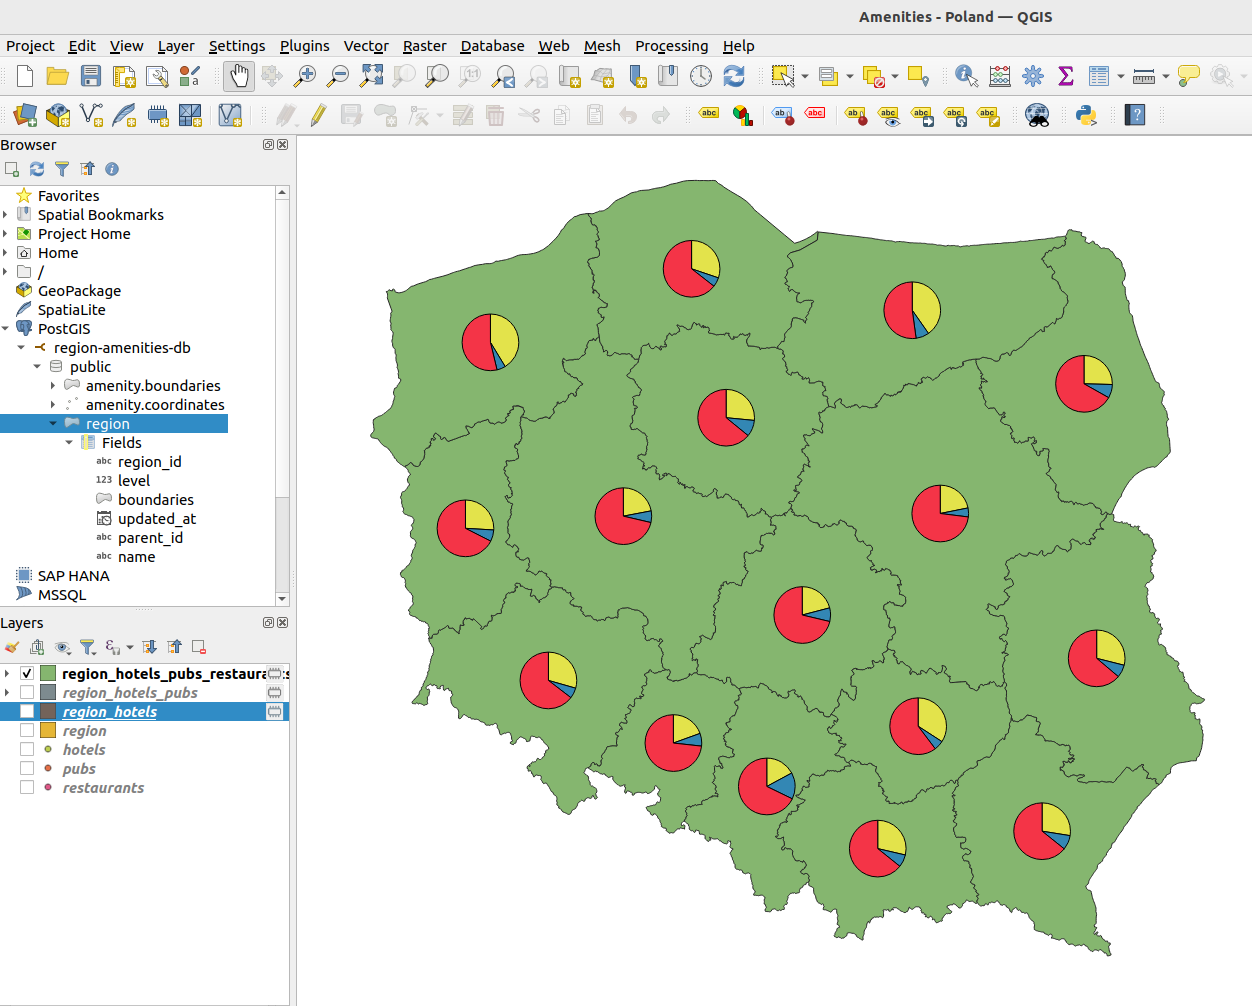Click the Zoom Out magnifier tool
The image size is (1252, 1006).
[338, 76]
